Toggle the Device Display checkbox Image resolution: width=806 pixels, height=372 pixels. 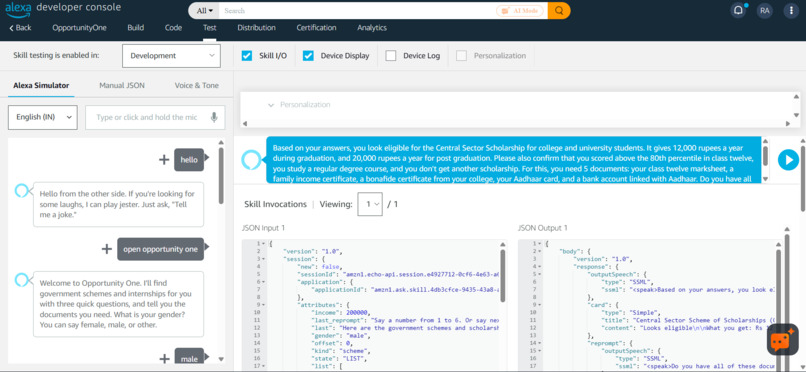[308, 55]
